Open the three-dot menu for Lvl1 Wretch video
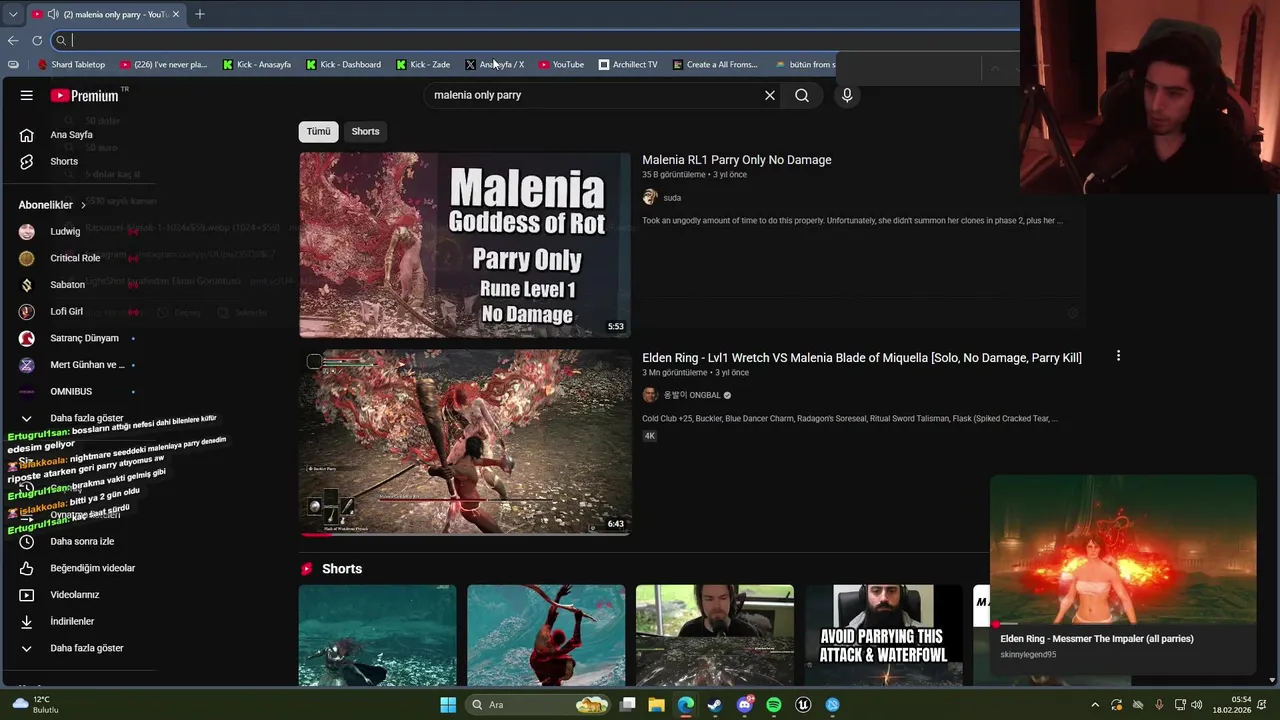 (1118, 356)
